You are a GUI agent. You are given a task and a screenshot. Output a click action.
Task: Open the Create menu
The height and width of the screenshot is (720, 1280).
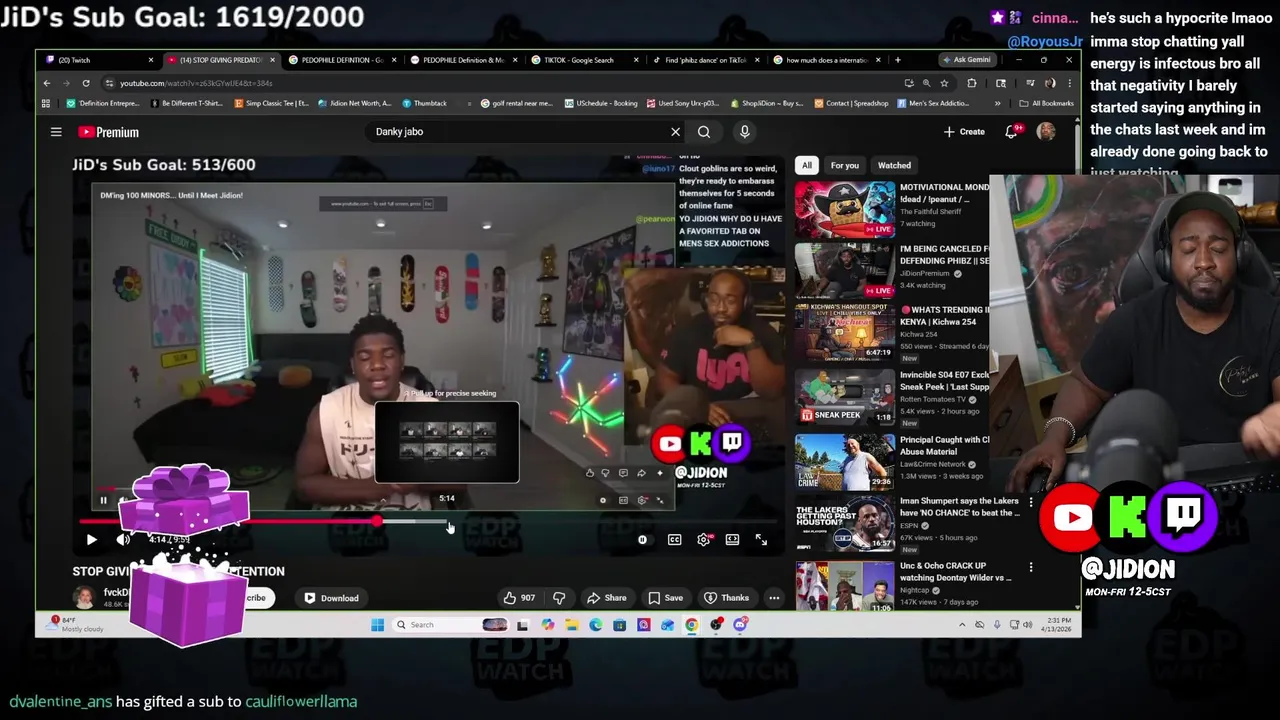point(964,132)
